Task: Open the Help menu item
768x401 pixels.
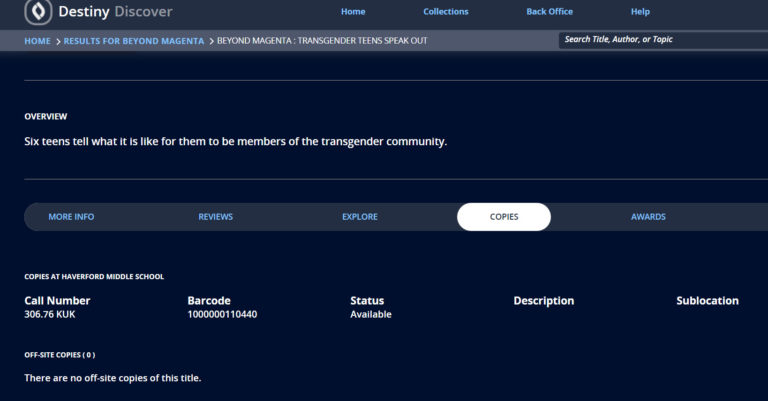Action: coord(640,12)
